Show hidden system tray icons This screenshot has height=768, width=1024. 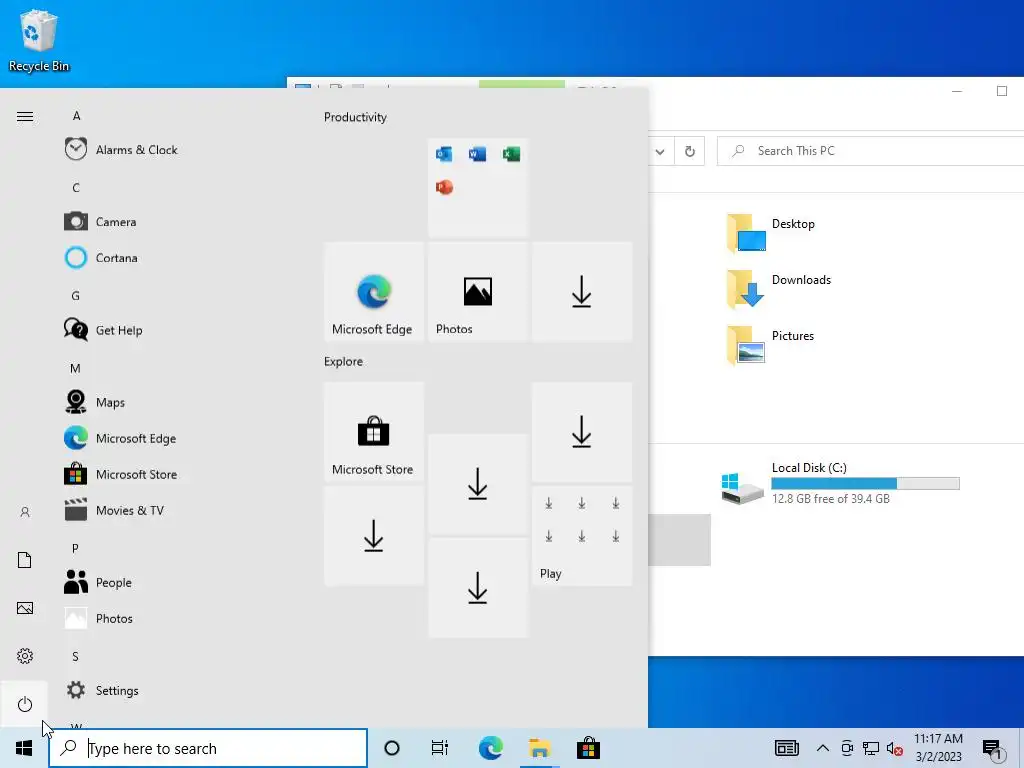823,748
